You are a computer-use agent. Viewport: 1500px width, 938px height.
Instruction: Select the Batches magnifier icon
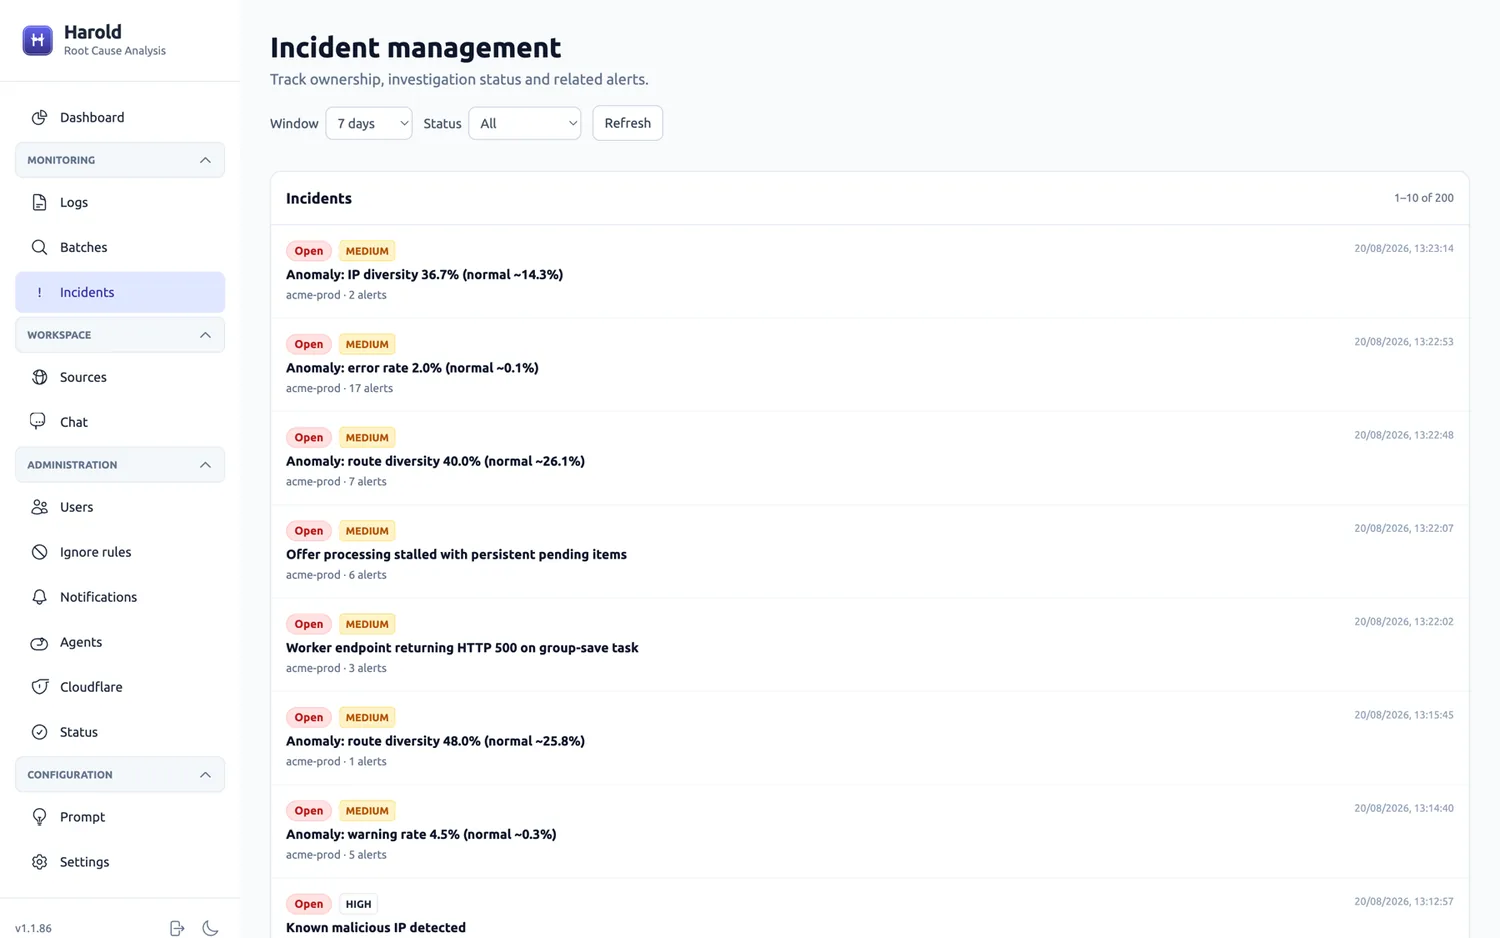point(39,247)
